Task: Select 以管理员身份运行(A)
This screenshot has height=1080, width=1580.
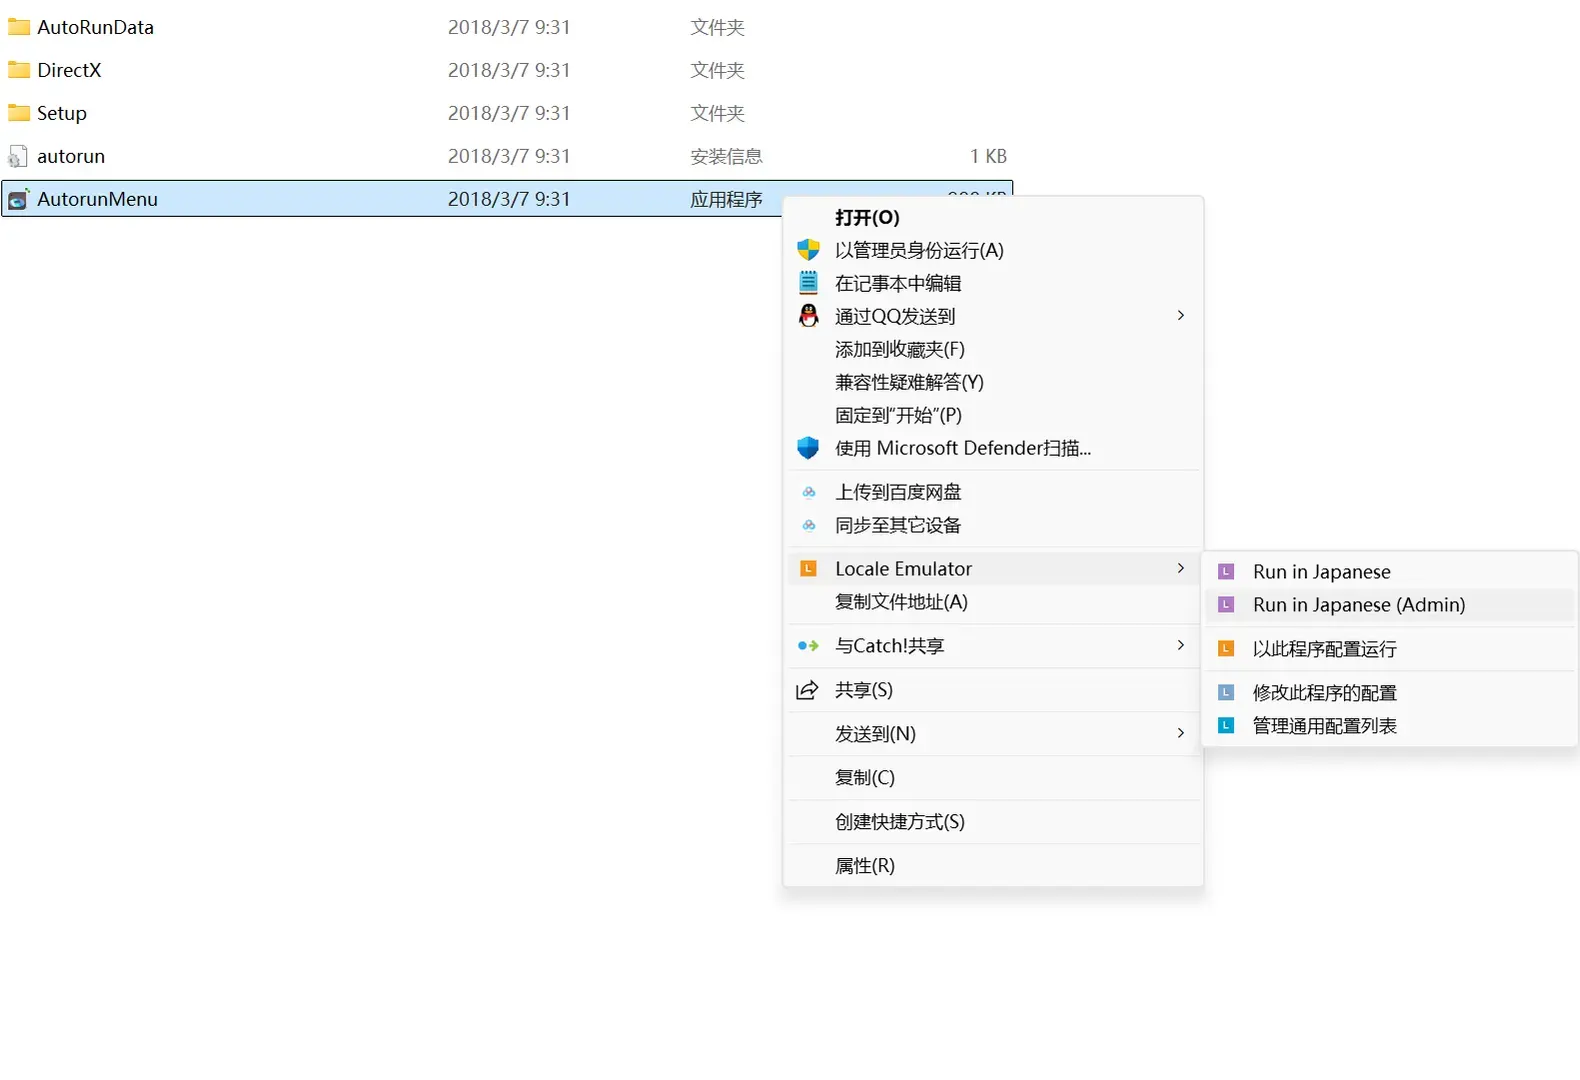Action: 993,250
